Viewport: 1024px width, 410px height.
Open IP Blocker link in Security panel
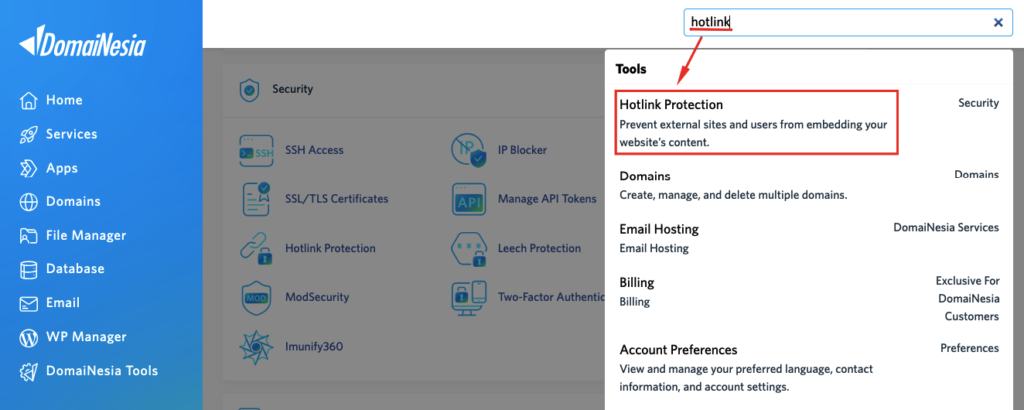tap(522, 150)
